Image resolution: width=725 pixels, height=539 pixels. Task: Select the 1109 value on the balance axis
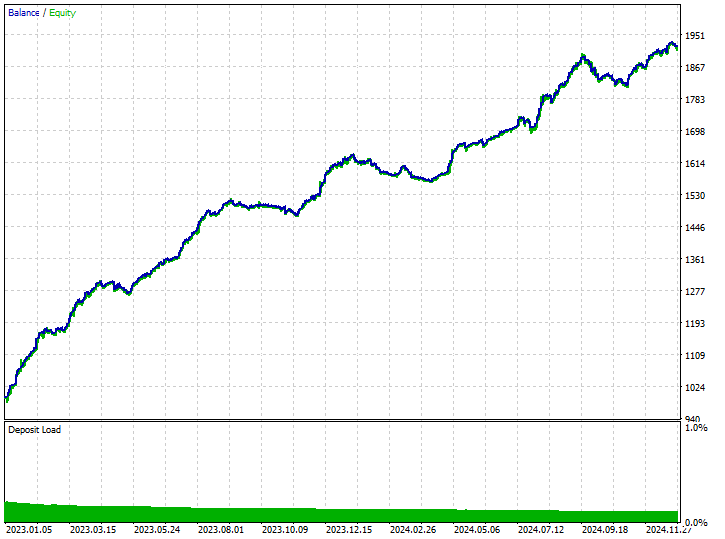tap(695, 355)
